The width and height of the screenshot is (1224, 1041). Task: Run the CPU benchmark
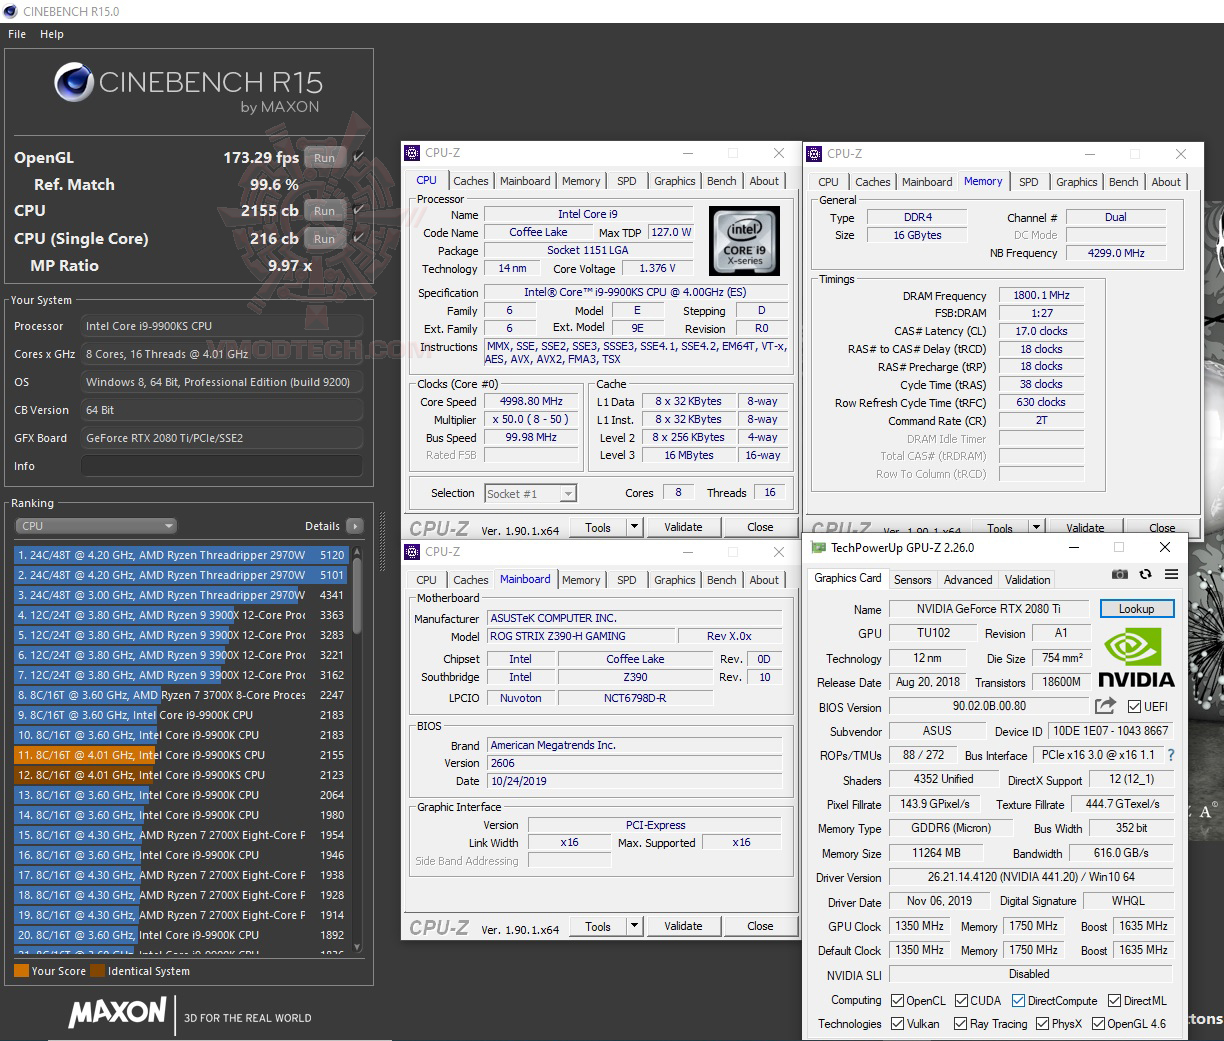[x=324, y=211]
